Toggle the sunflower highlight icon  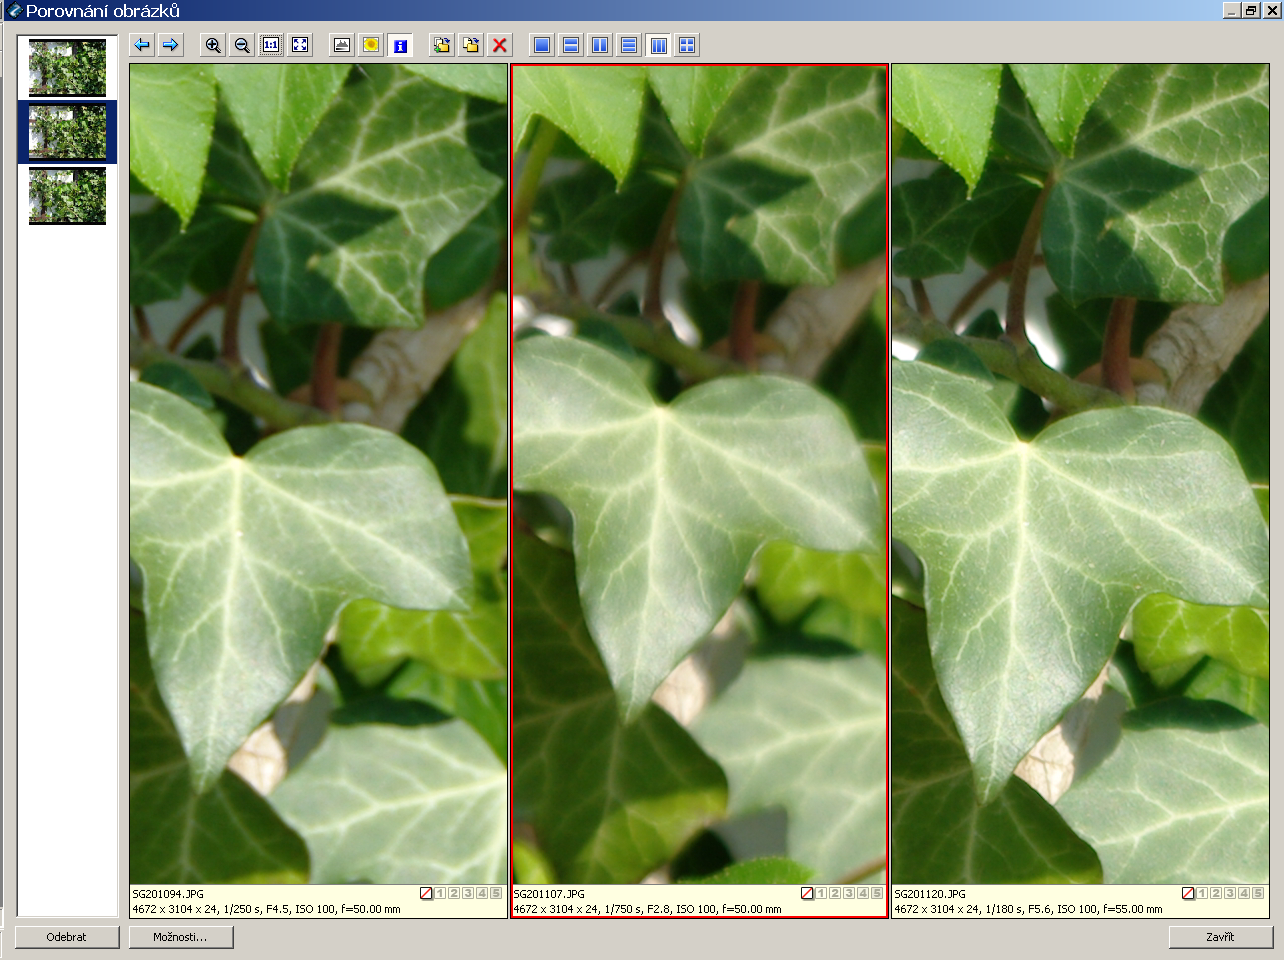pos(371,45)
